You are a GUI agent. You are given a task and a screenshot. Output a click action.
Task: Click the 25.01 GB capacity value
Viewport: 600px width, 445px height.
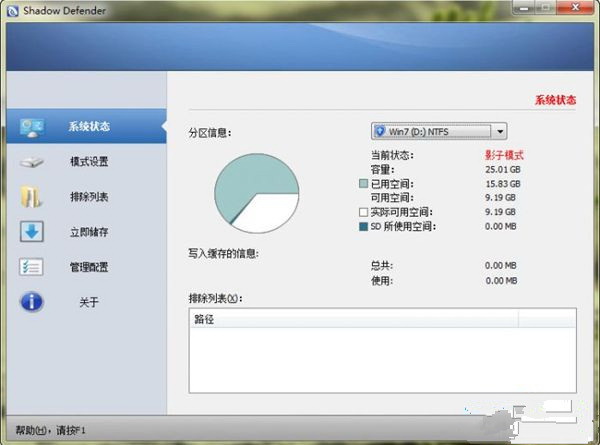[503, 170]
